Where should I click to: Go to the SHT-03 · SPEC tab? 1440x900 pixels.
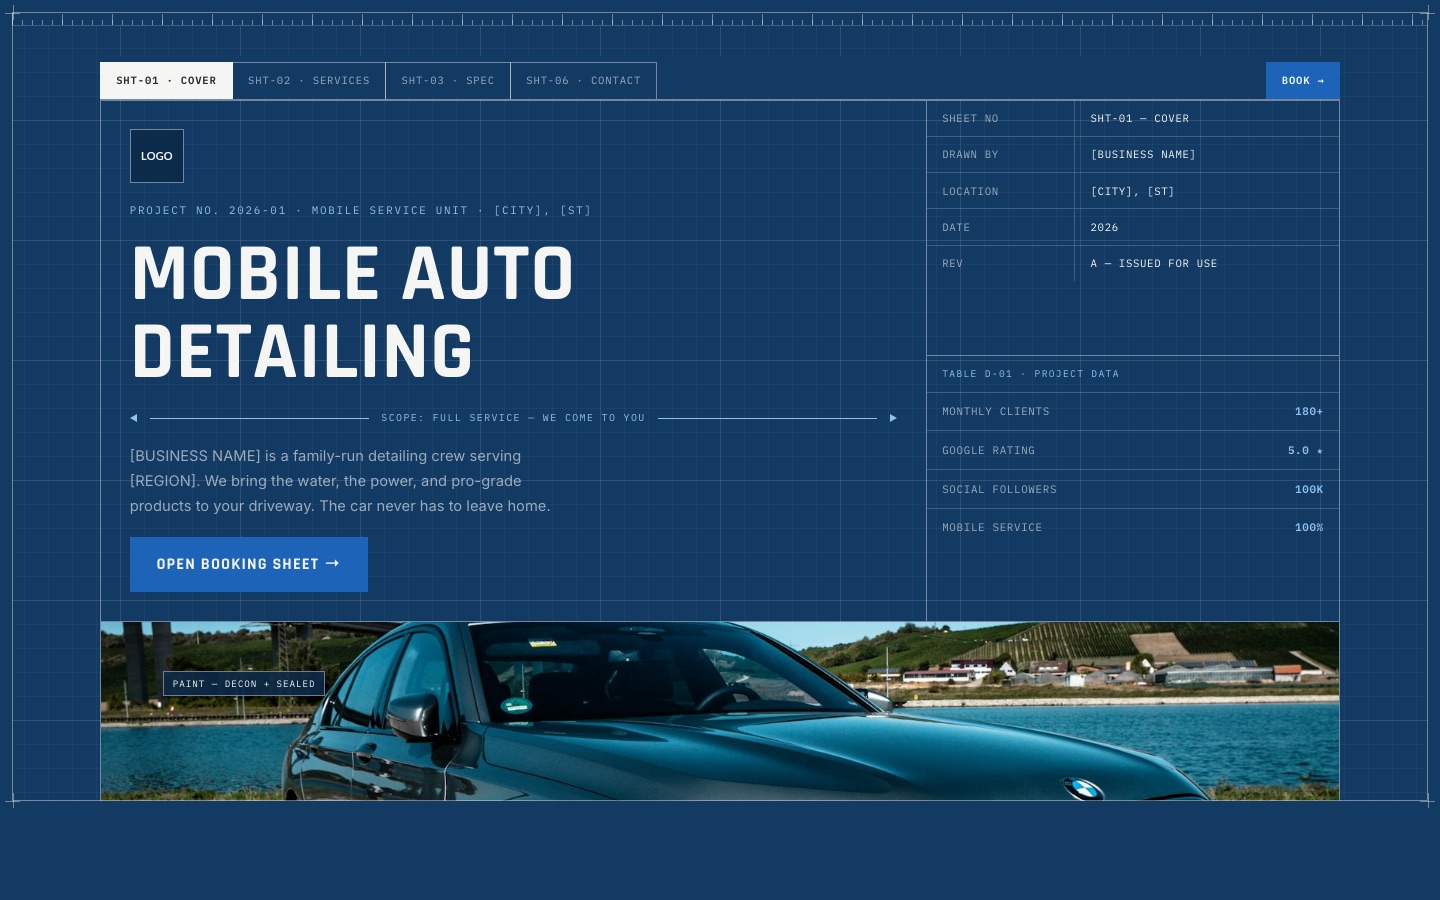point(448,81)
